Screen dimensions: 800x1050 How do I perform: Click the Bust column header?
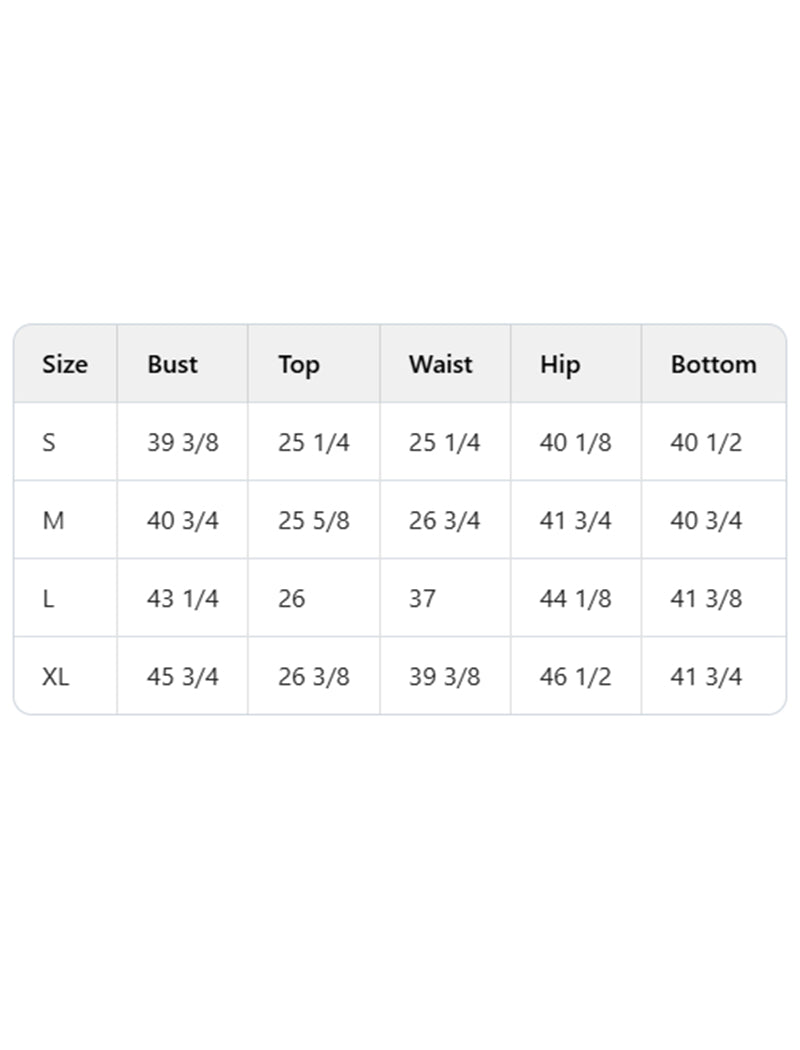[172, 364]
